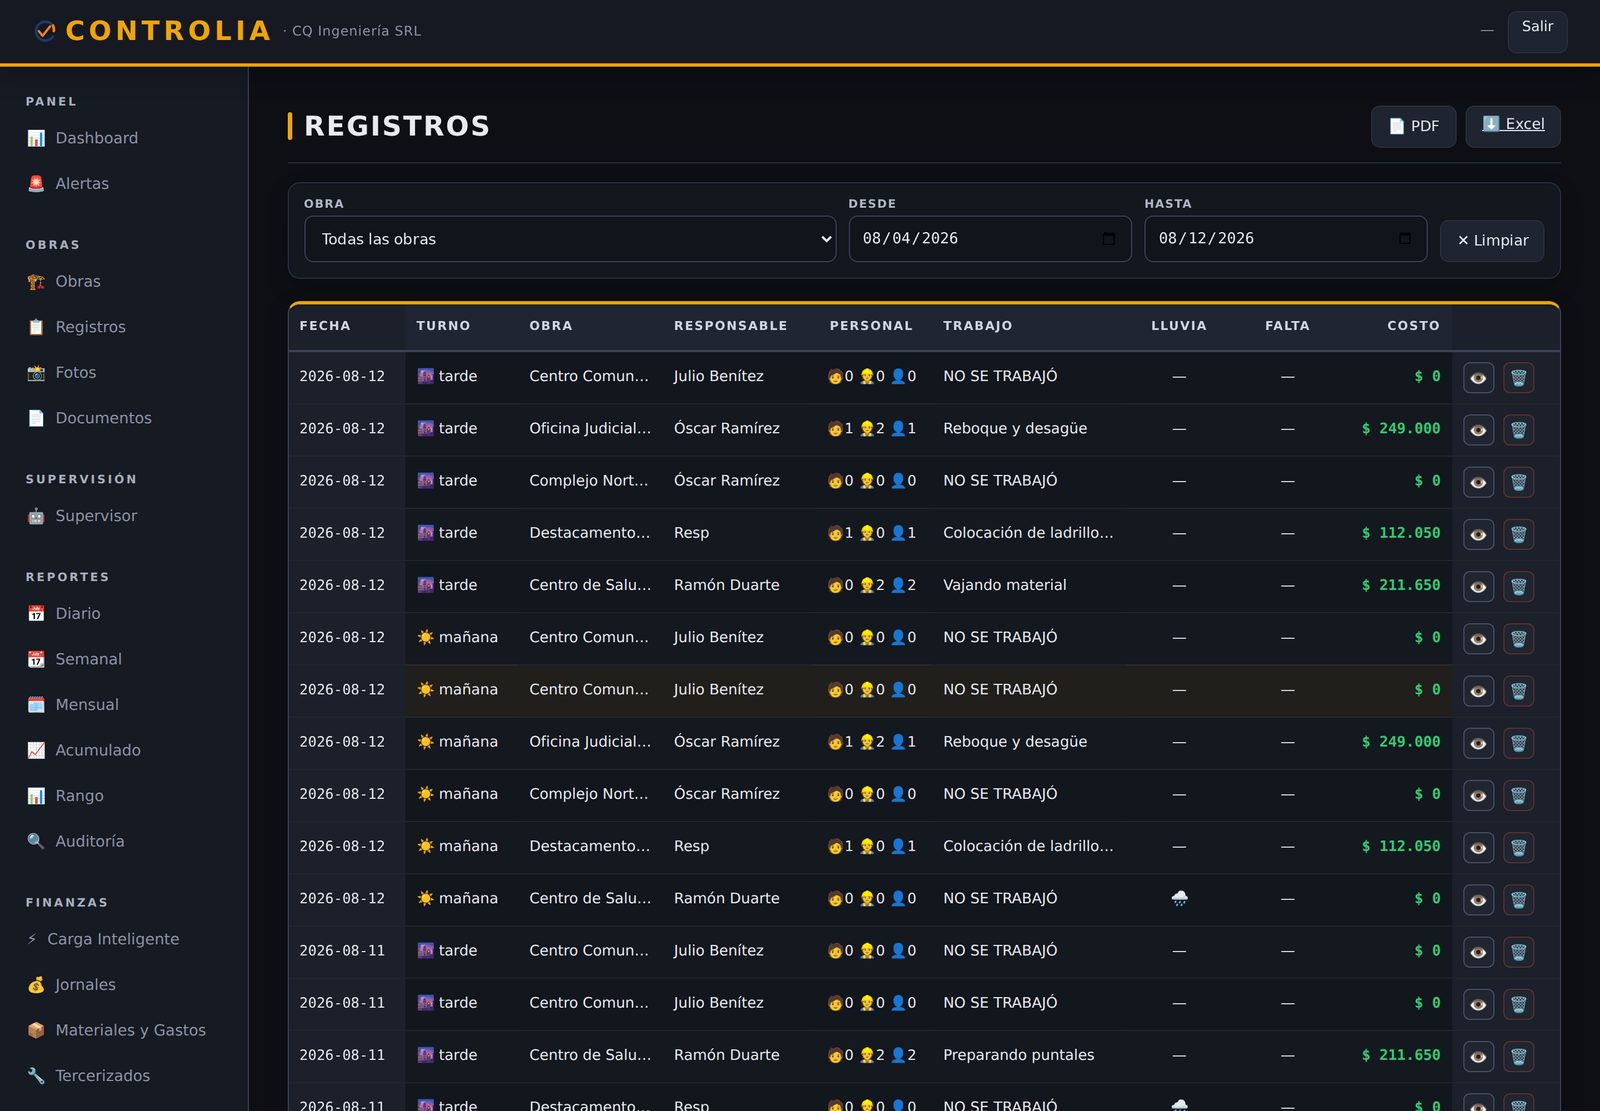View the Colocación de ladrillo tarde record

pos(1478,534)
